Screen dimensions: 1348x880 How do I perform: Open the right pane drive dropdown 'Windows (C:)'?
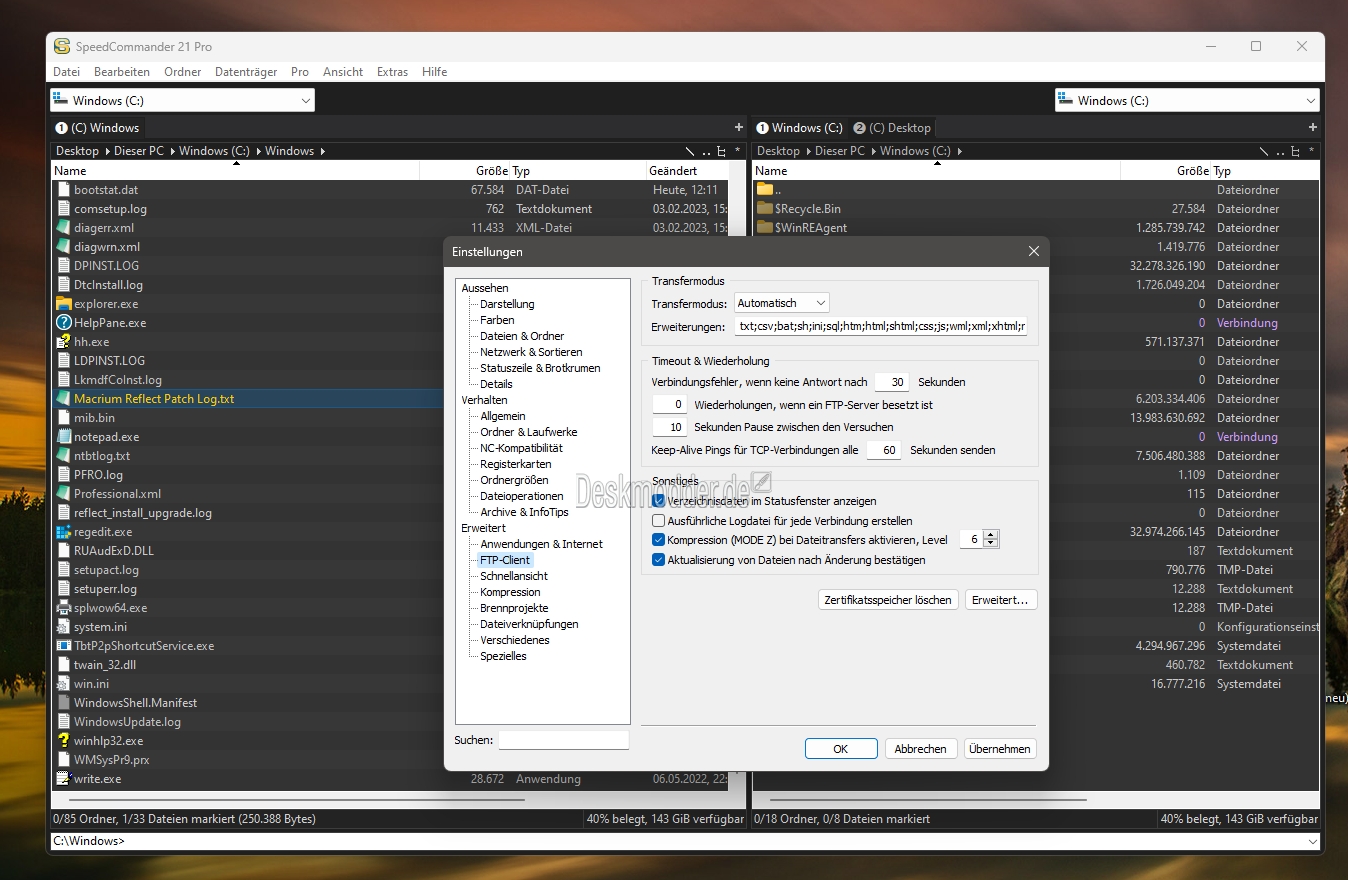coord(1187,100)
